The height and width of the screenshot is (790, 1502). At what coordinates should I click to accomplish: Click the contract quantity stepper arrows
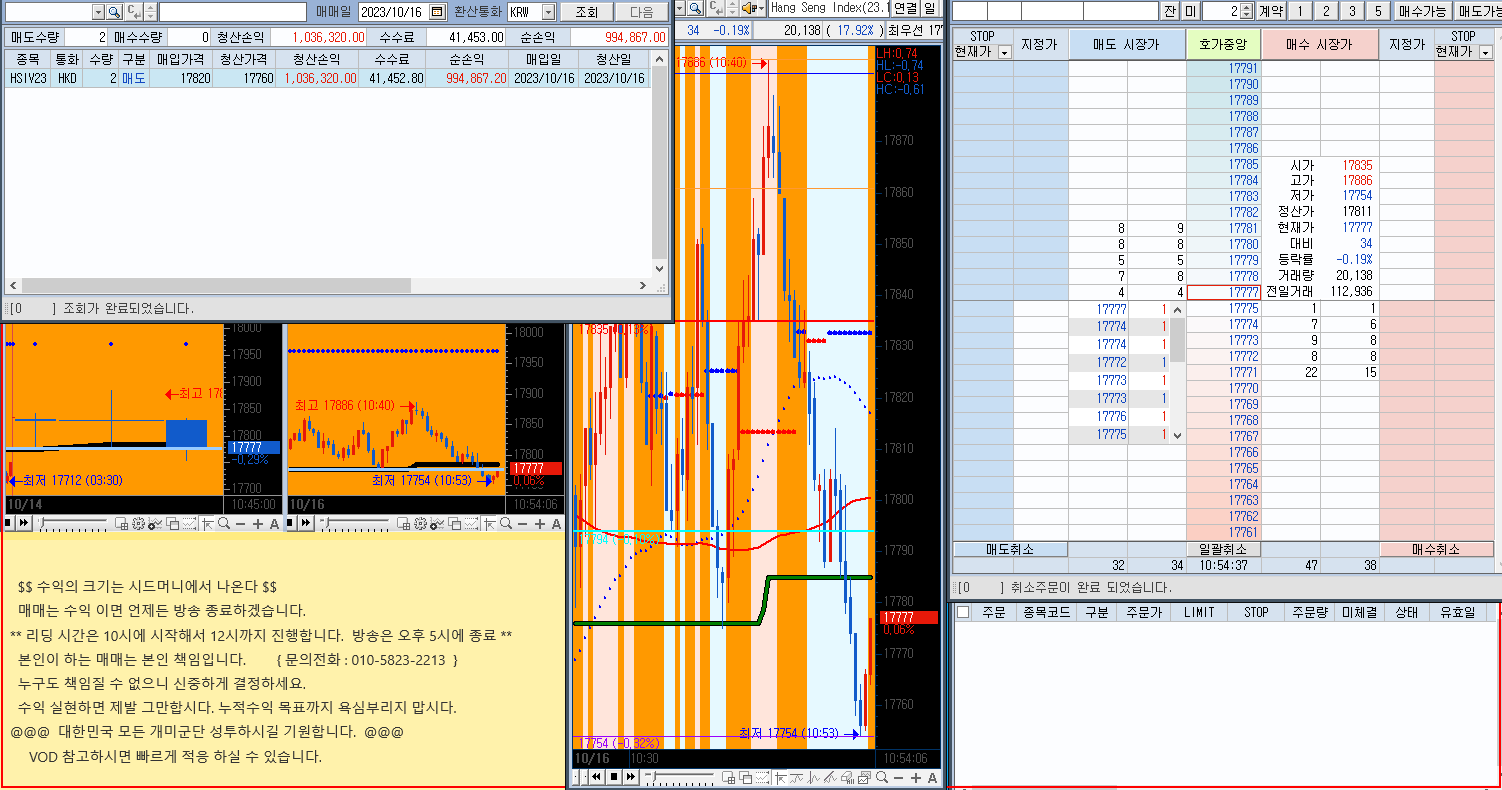point(1247,12)
